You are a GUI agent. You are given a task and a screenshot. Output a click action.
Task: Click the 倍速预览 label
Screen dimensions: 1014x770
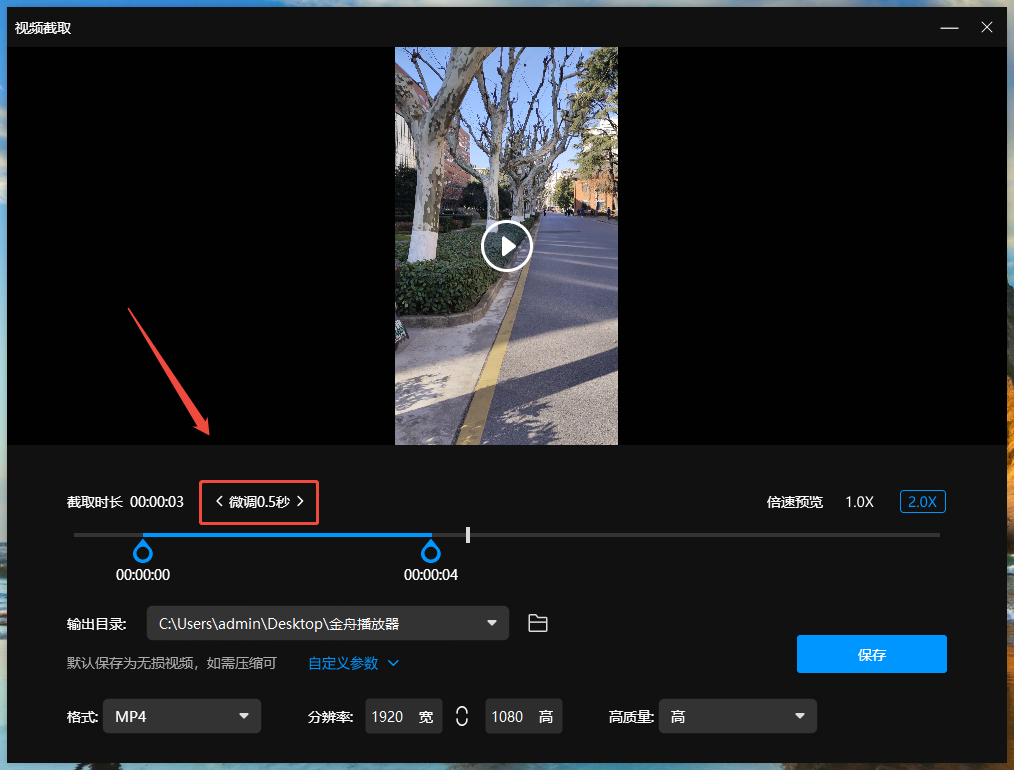pos(795,502)
